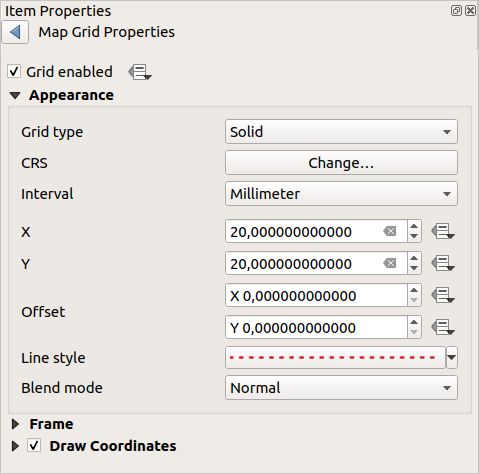Screen dimensions: 479x474
Task: Open the Grid type dropdown
Action: (x=341, y=132)
